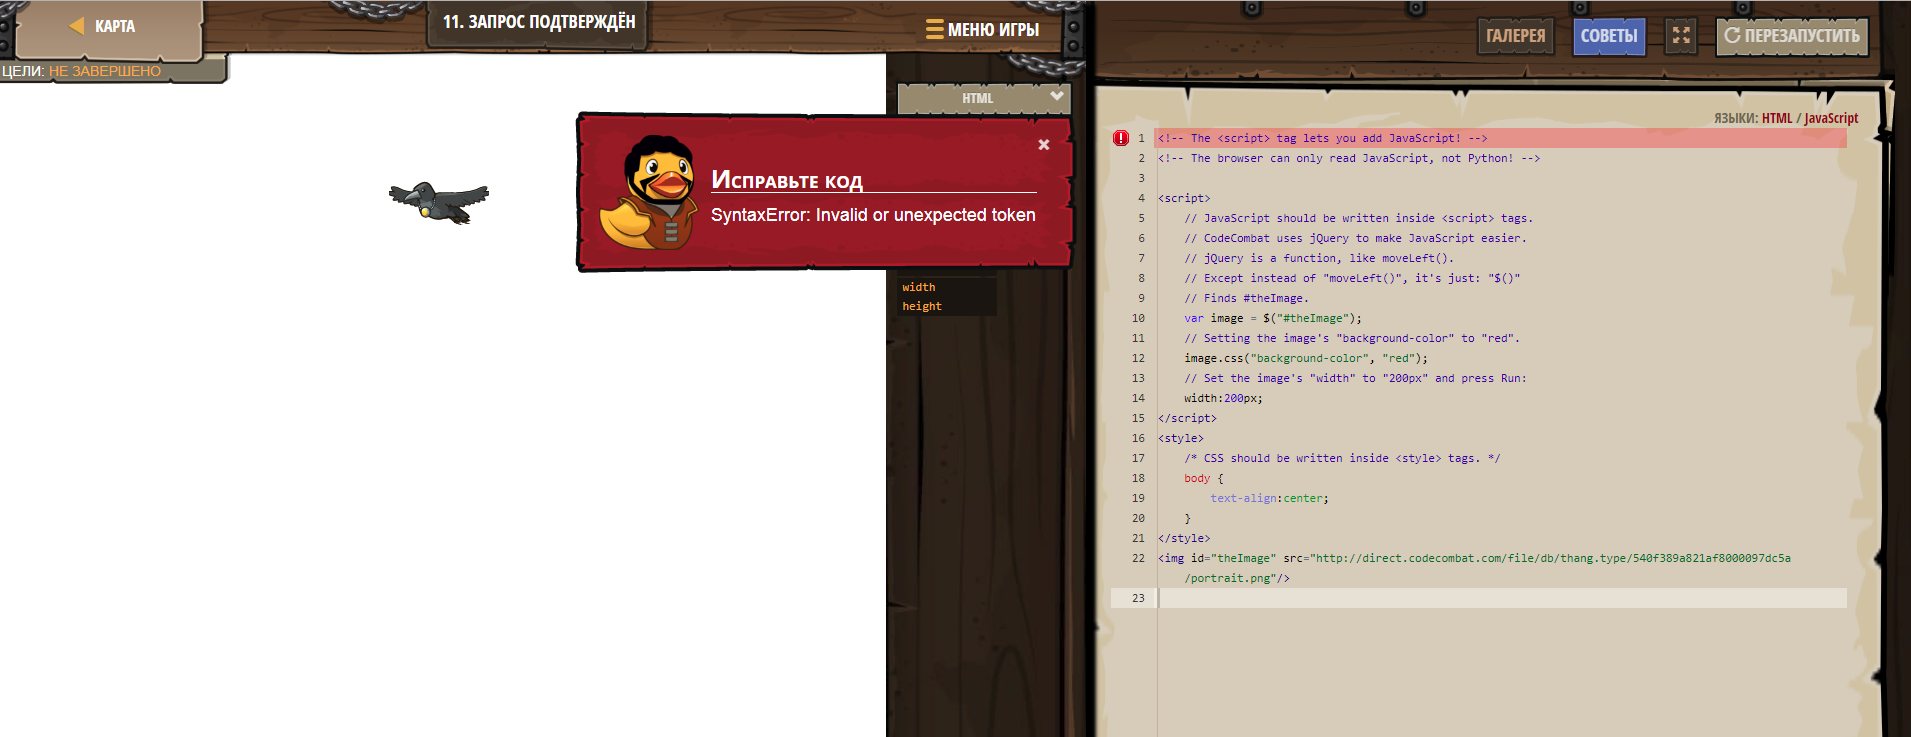Click the duck avatar in the error popup
This screenshot has width=1911, height=737.
(648, 192)
